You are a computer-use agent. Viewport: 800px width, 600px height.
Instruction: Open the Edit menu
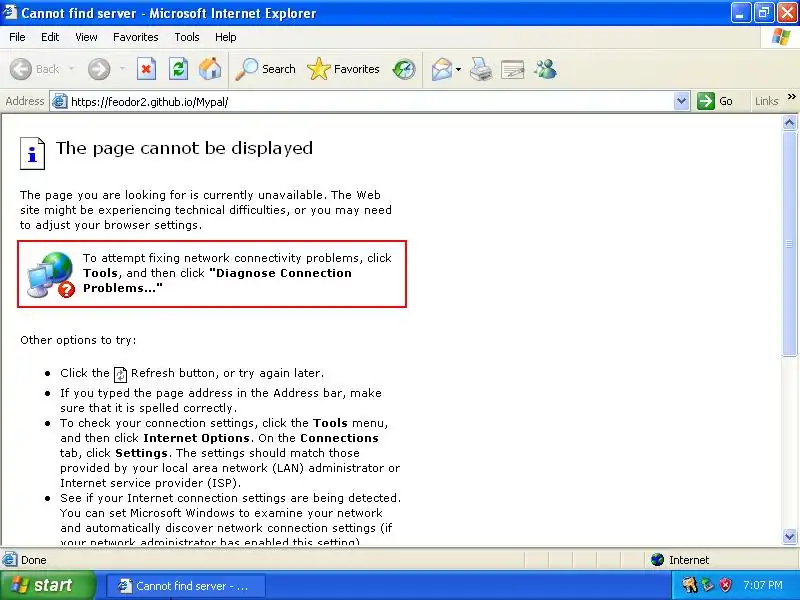pyautogui.click(x=50, y=37)
